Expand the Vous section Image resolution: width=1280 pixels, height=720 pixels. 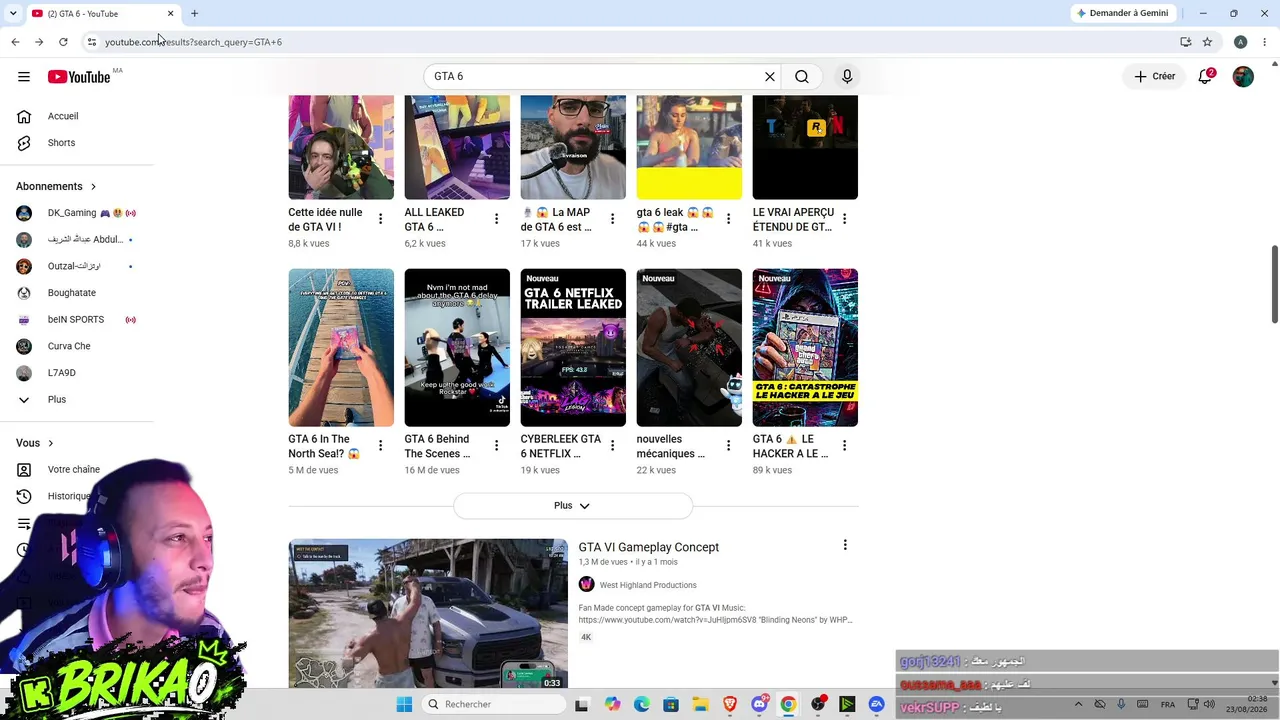pos(35,443)
